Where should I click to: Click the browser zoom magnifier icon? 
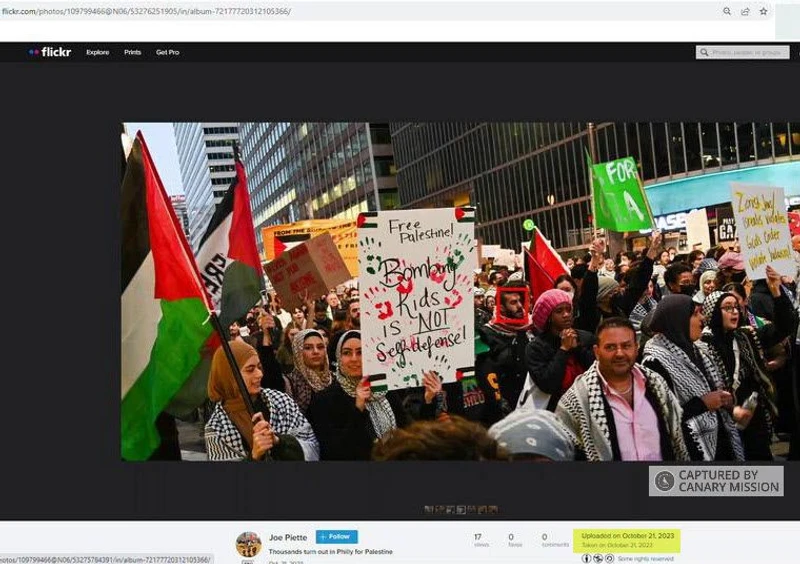[x=727, y=11]
